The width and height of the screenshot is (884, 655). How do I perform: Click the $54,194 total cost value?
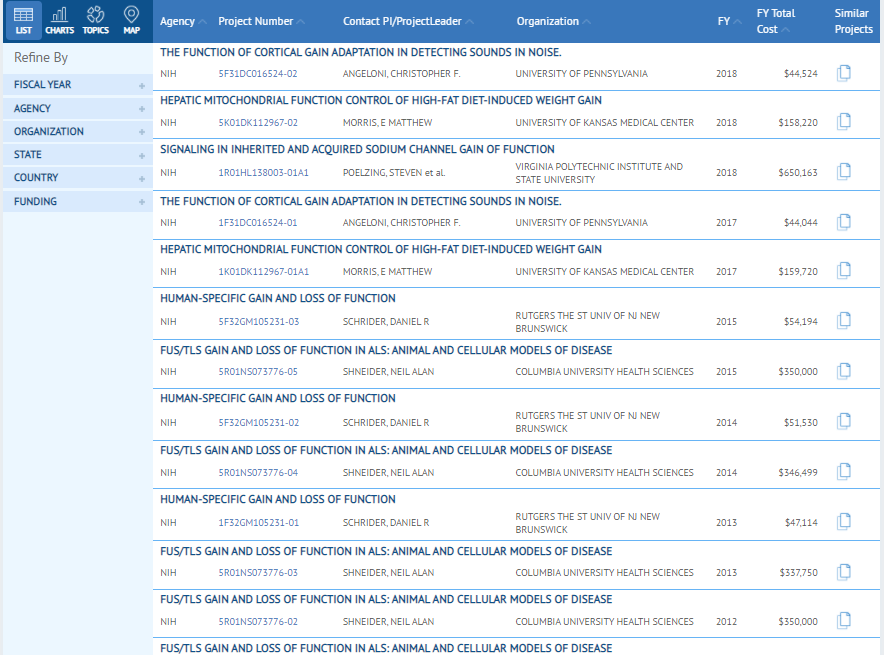pos(801,322)
